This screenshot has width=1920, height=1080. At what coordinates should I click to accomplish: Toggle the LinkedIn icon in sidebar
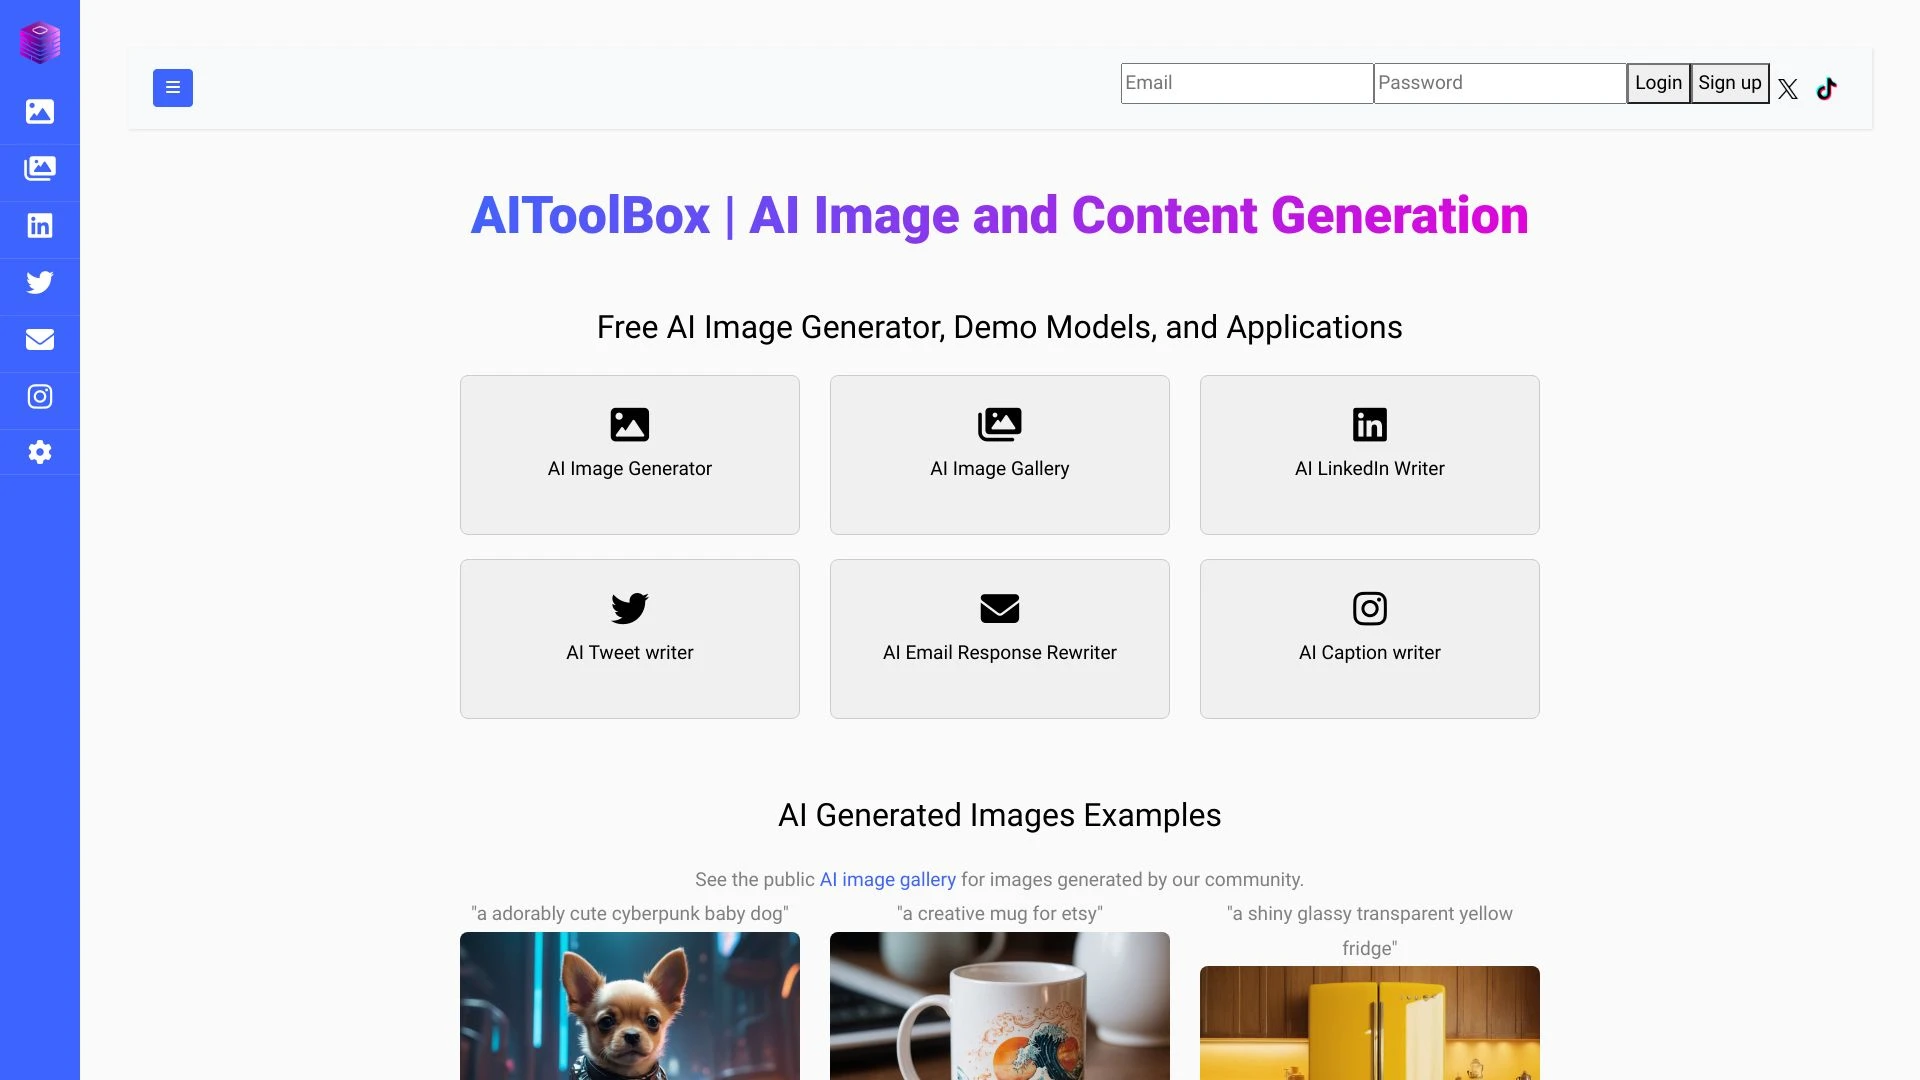point(40,224)
